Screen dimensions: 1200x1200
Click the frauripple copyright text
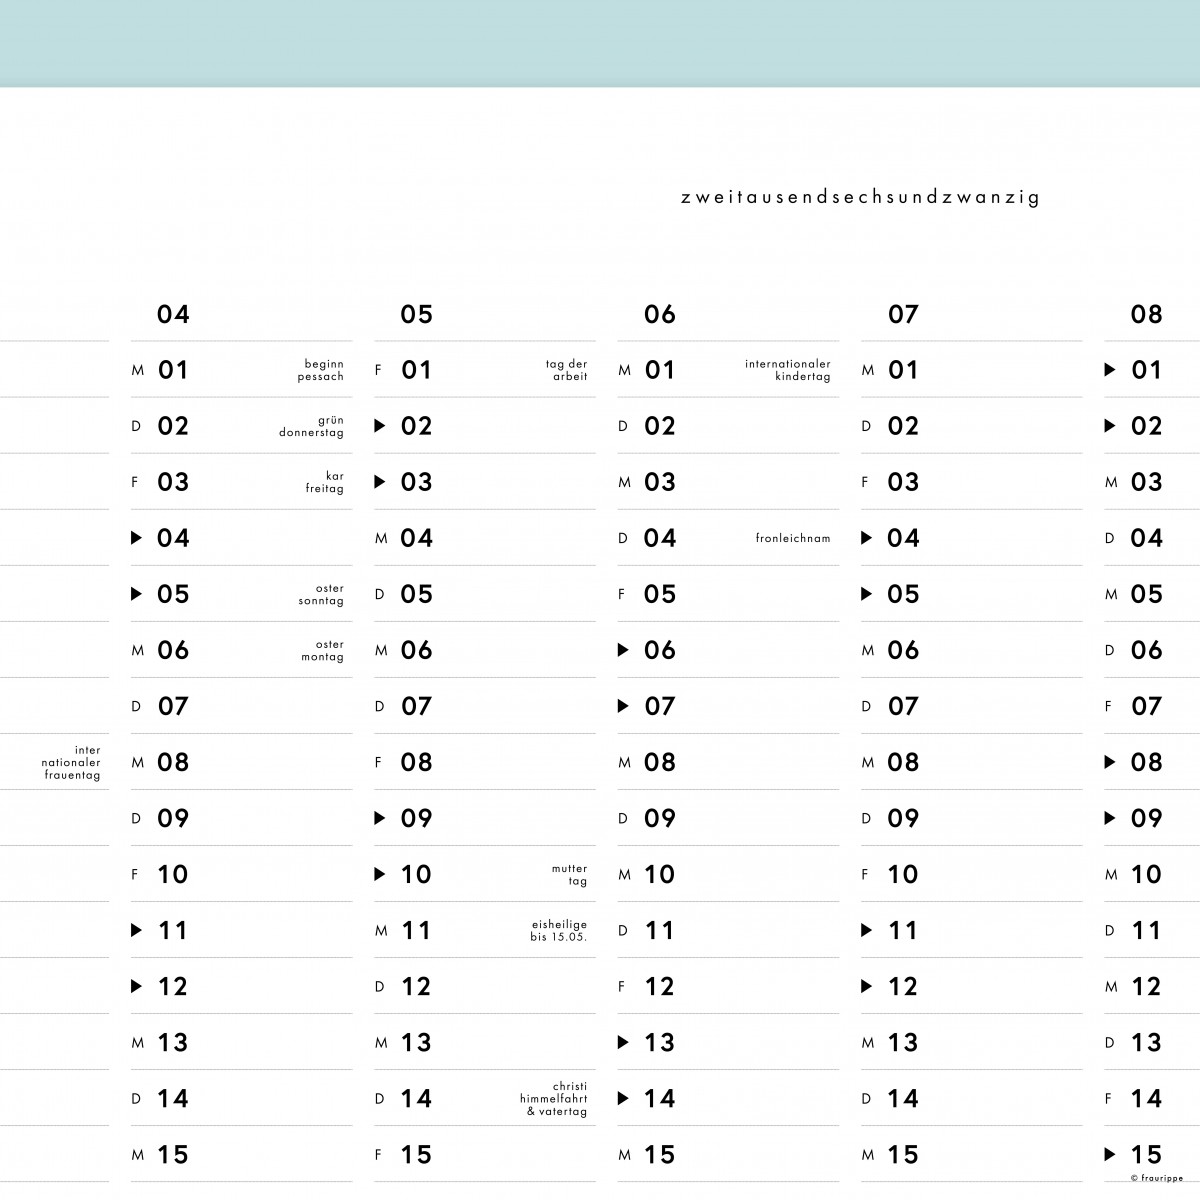[1160, 1178]
